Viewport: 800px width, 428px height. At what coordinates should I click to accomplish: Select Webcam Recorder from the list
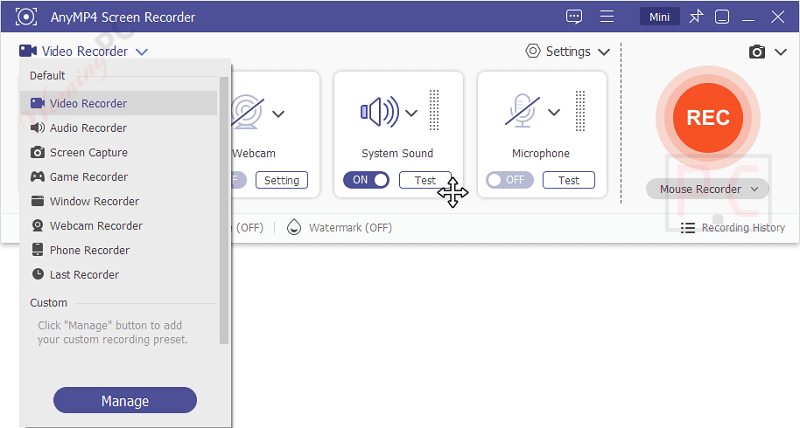coord(118,225)
